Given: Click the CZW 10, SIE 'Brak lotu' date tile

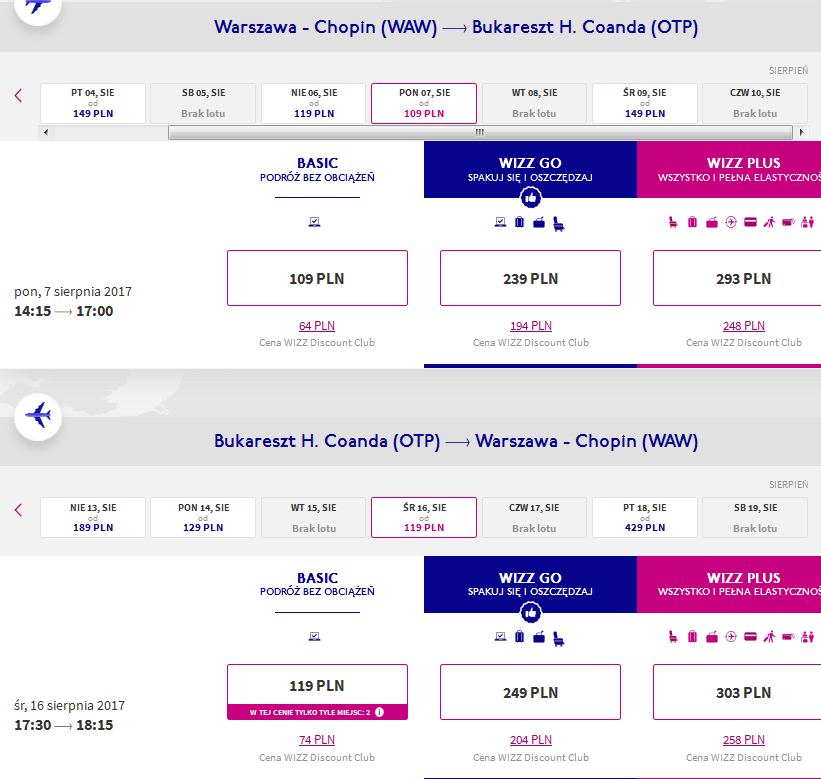Looking at the screenshot, I should 755,103.
